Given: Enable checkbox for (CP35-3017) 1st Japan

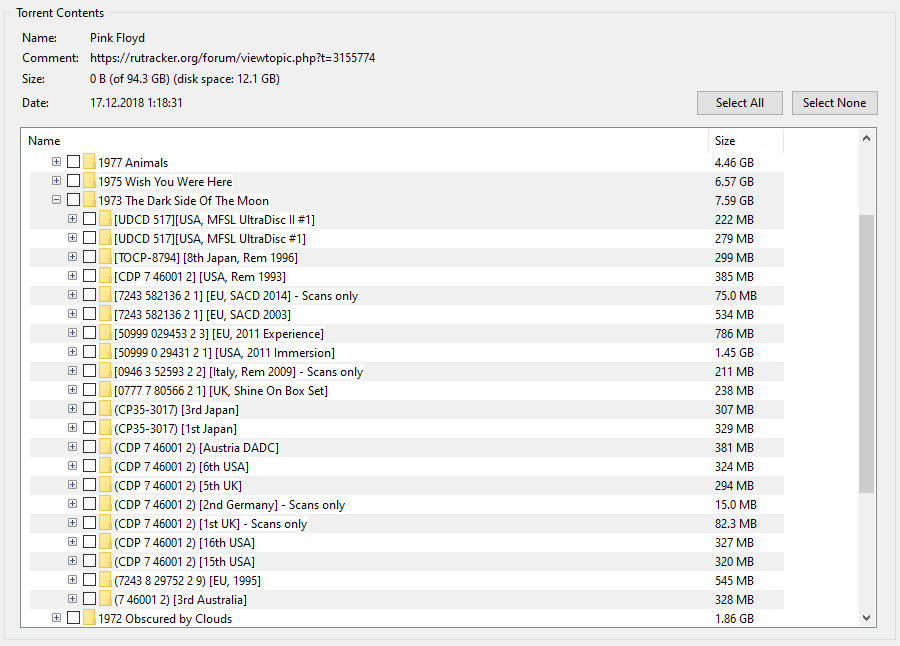Looking at the screenshot, I should 89,428.
